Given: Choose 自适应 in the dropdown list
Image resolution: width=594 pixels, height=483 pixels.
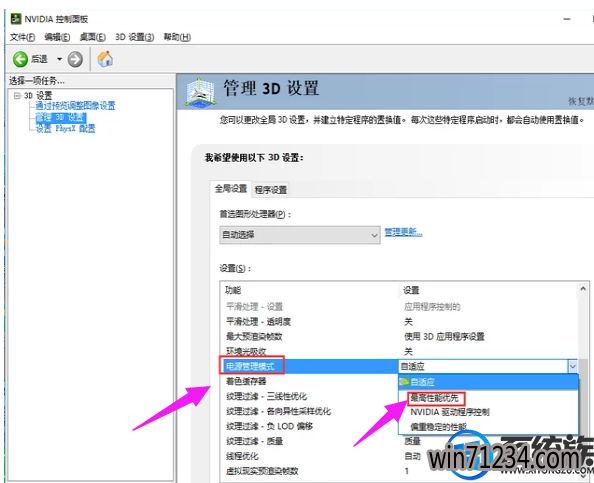Looking at the screenshot, I should click(x=488, y=382).
